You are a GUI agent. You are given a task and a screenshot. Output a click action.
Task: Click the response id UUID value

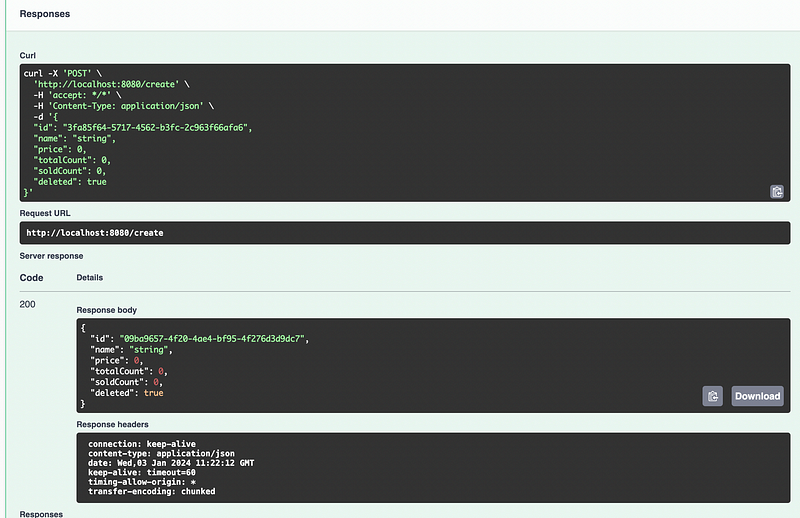213,339
